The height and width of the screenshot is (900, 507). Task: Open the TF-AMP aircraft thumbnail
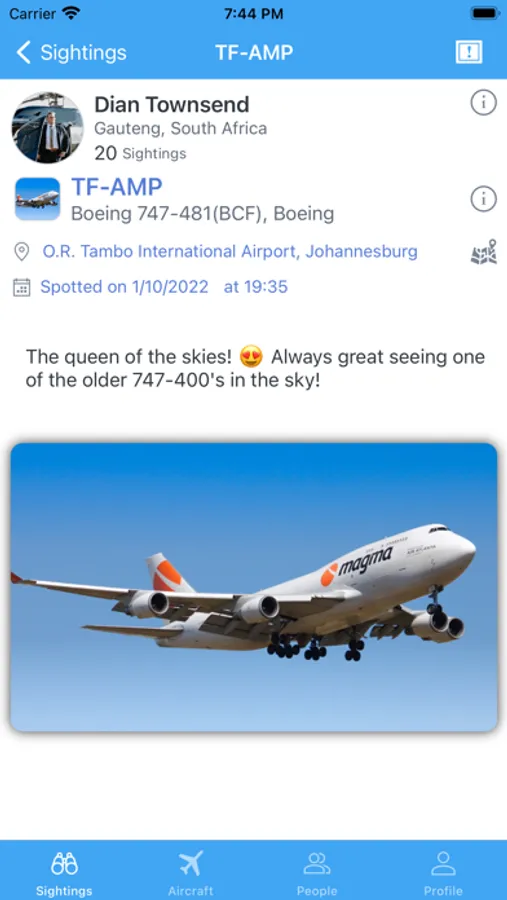tap(37, 199)
